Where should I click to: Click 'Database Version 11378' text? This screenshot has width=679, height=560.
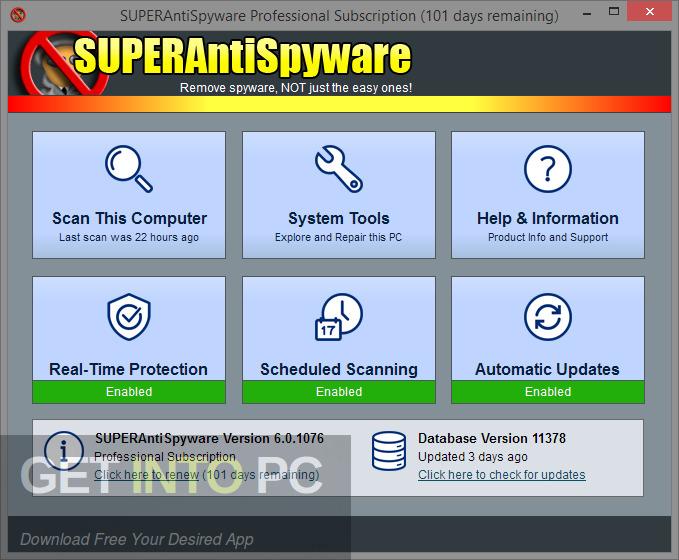(492, 438)
